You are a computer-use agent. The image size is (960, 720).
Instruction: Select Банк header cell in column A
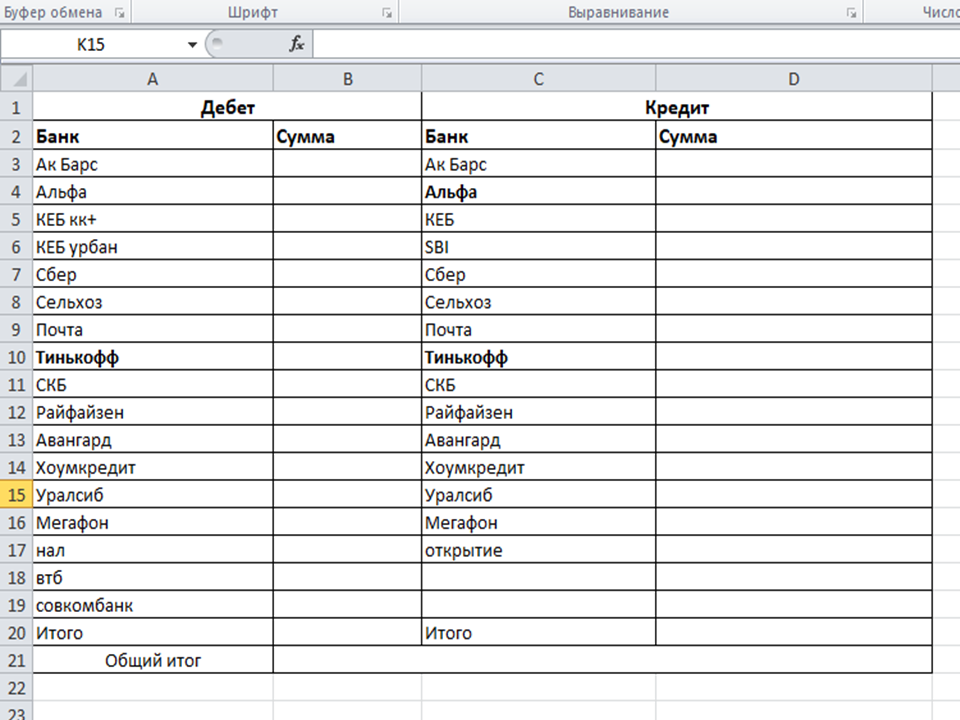(152, 135)
